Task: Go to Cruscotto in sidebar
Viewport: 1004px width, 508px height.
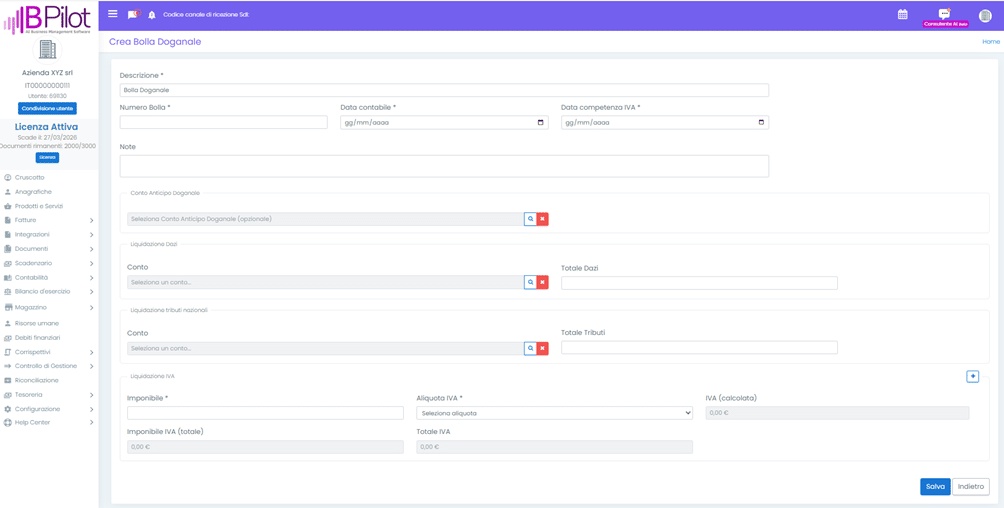Action: tap(30, 177)
